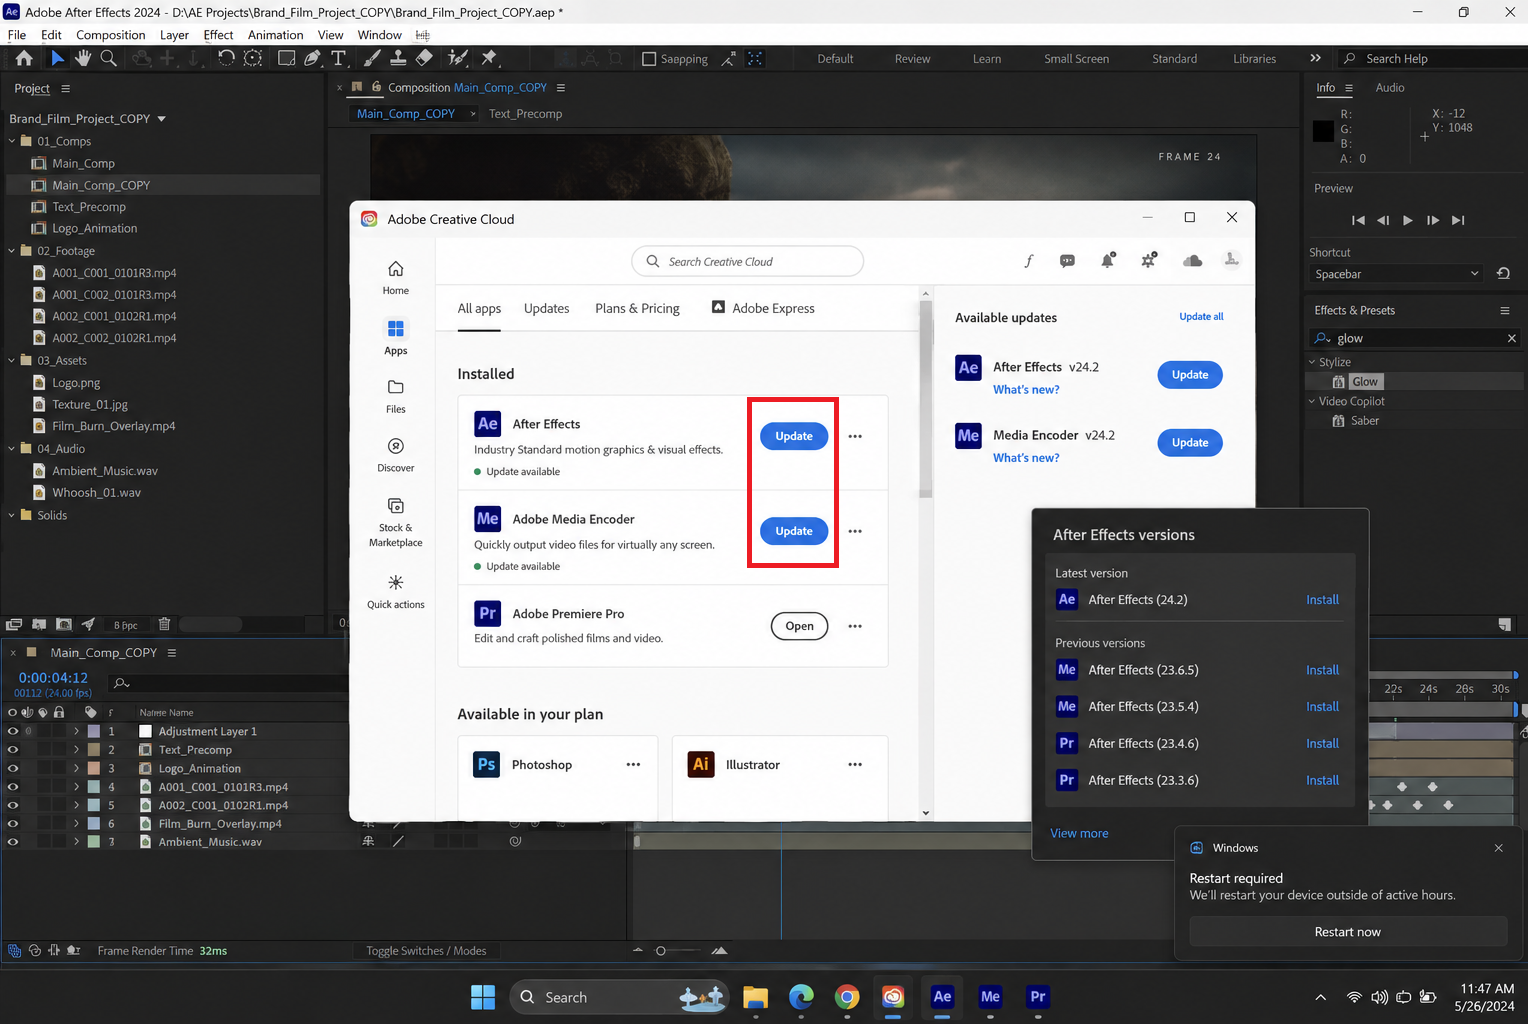Open the Animation menu
Image resolution: width=1528 pixels, height=1024 pixels.
click(x=275, y=35)
